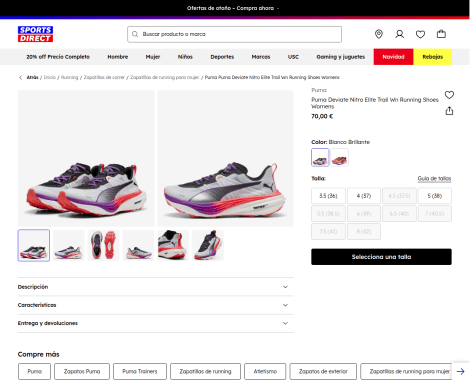475x380 pixels.
Task: Open the large single shoe side image
Action: click(x=225, y=158)
